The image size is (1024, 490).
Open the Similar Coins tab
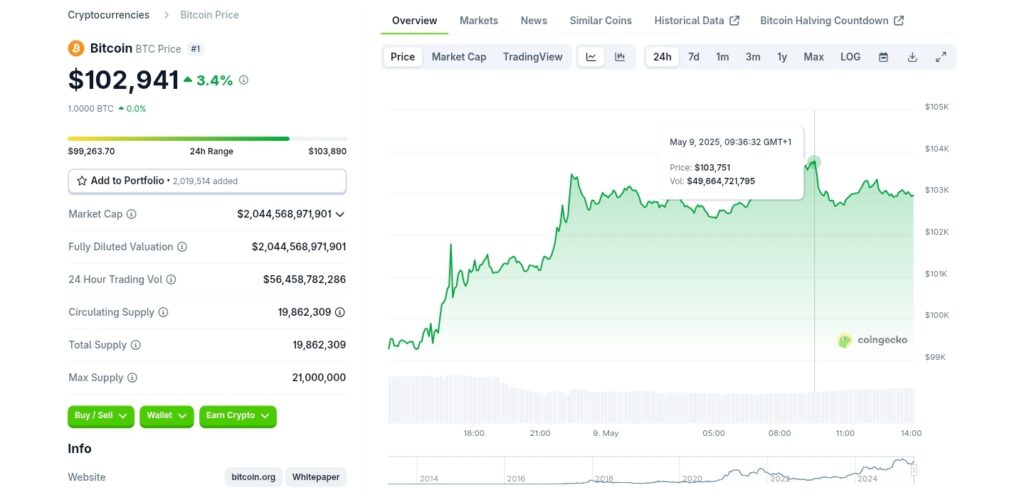tap(601, 20)
